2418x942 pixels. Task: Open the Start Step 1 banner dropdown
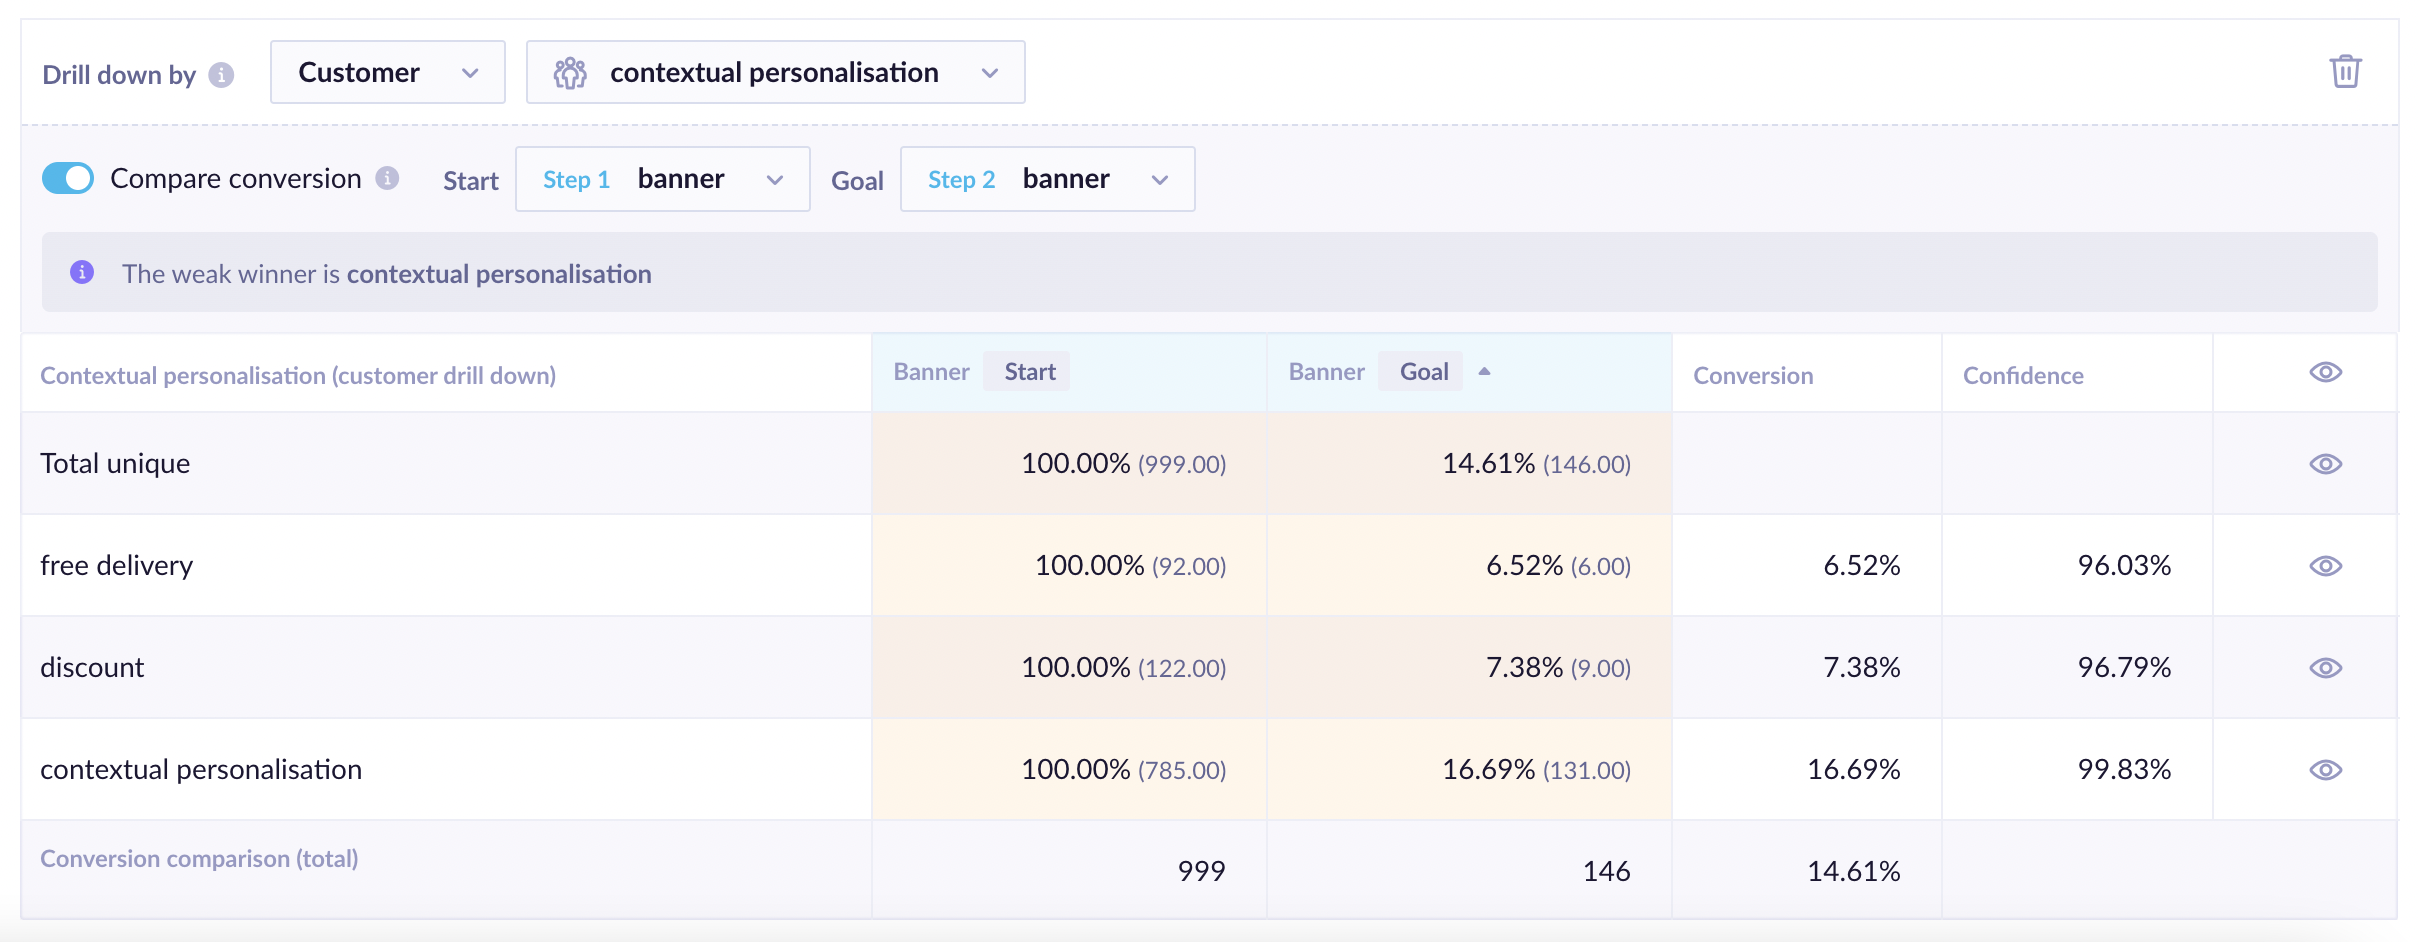coord(663,179)
